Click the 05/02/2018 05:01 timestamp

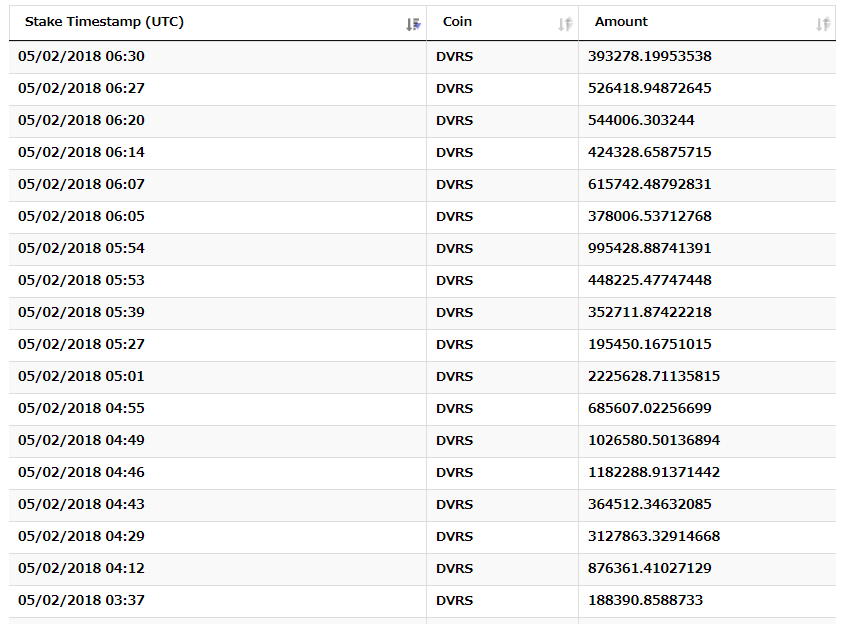(81, 376)
